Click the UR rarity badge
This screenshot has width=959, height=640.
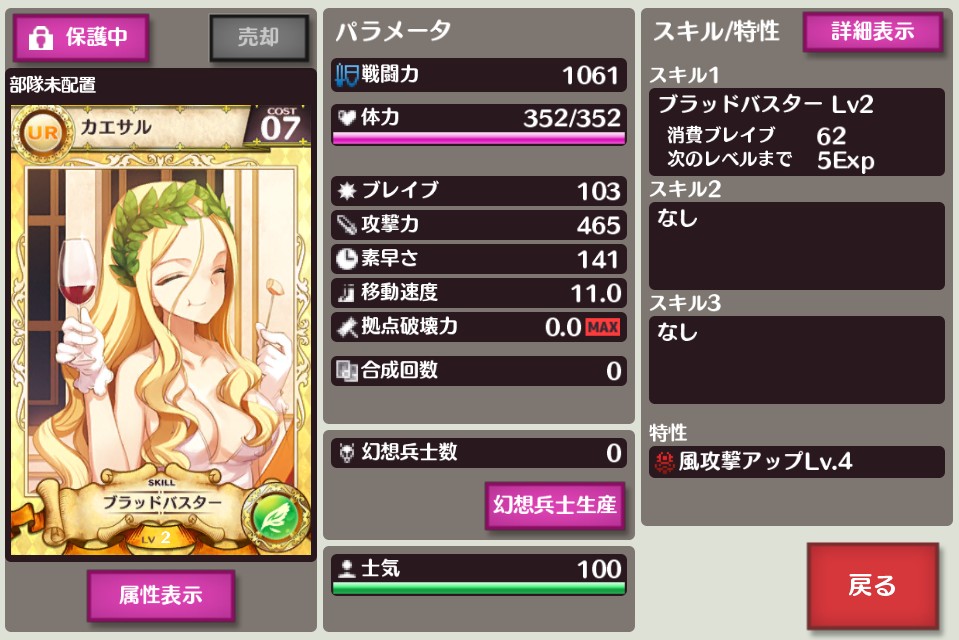point(43,133)
